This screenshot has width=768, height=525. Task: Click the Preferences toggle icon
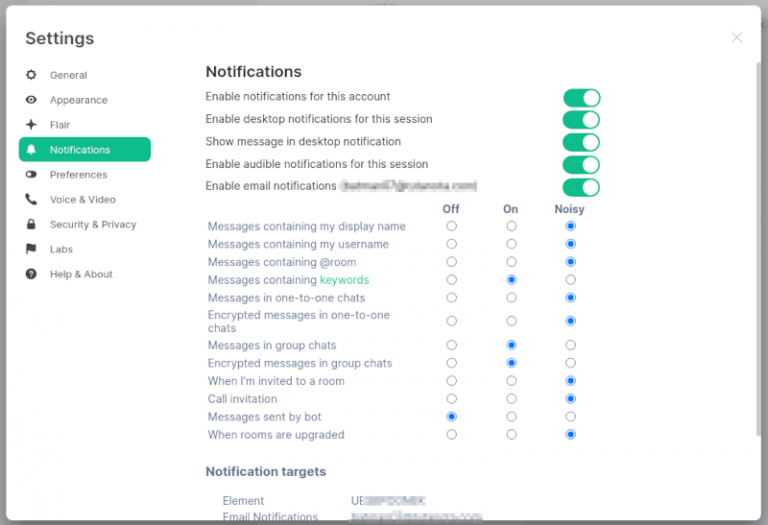(x=31, y=175)
